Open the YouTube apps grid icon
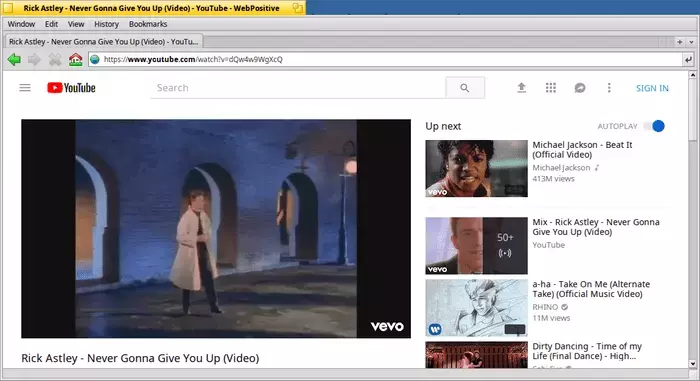 tap(551, 88)
